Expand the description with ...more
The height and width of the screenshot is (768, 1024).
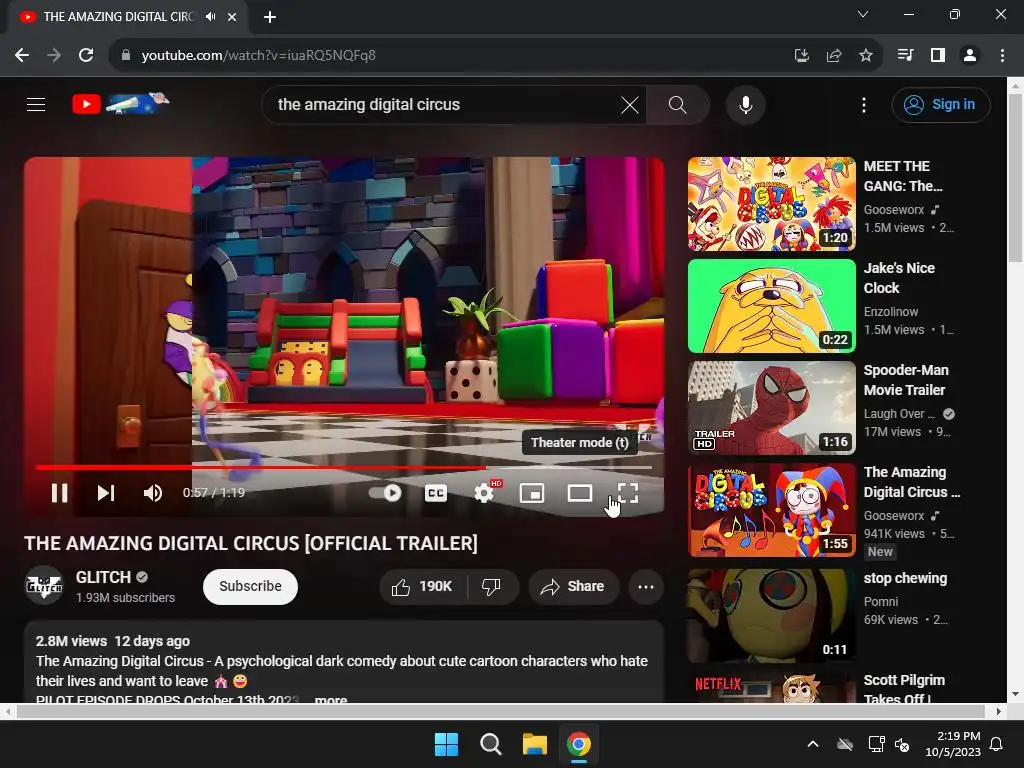(x=331, y=699)
